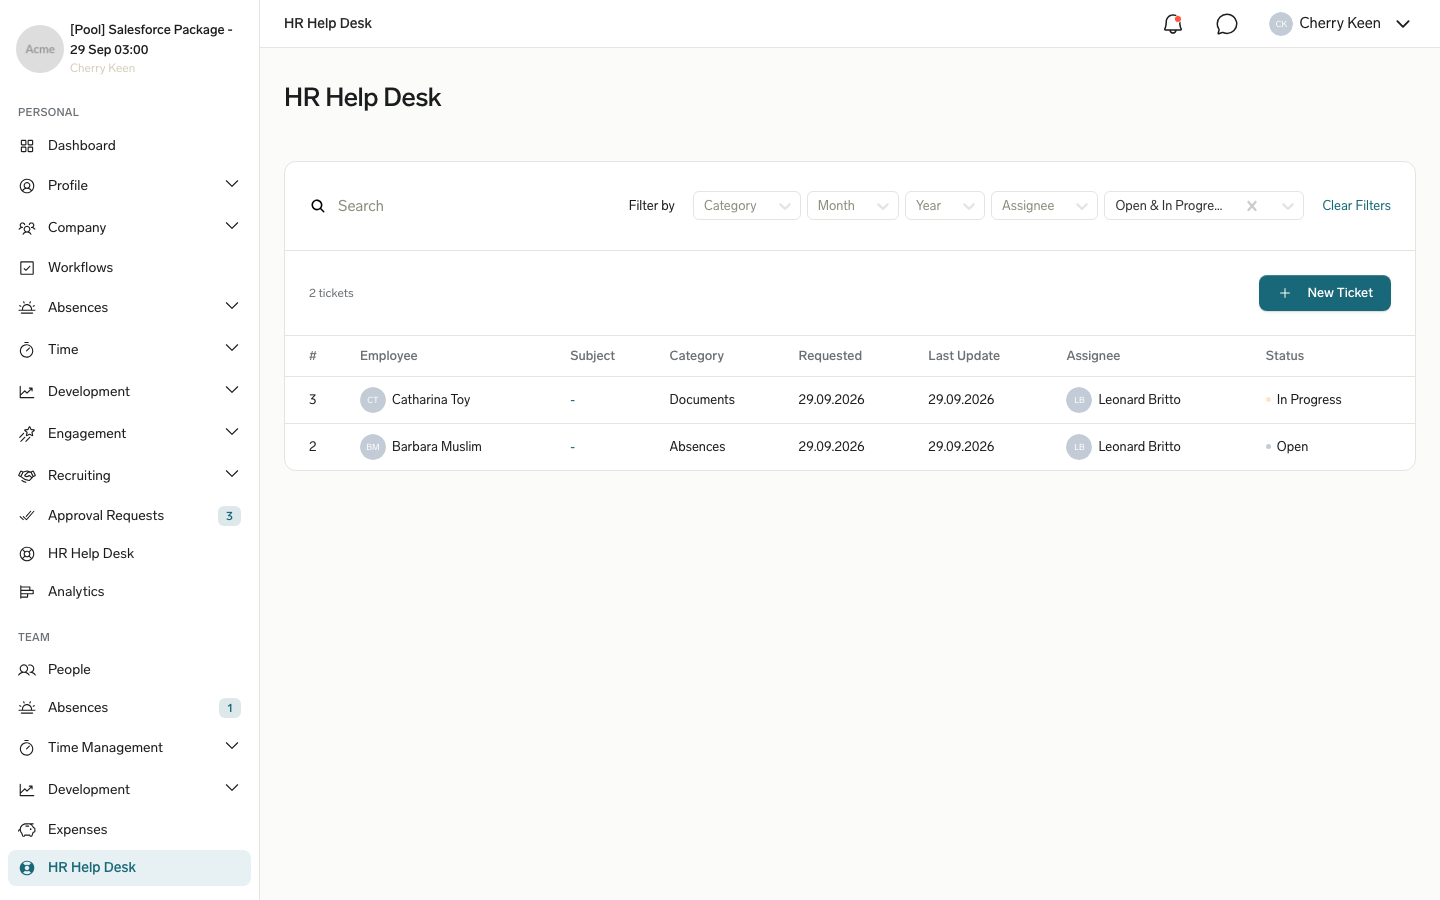Click the Time Management stopwatch icon
Image resolution: width=1440 pixels, height=900 pixels.
[x=27, y=748]
